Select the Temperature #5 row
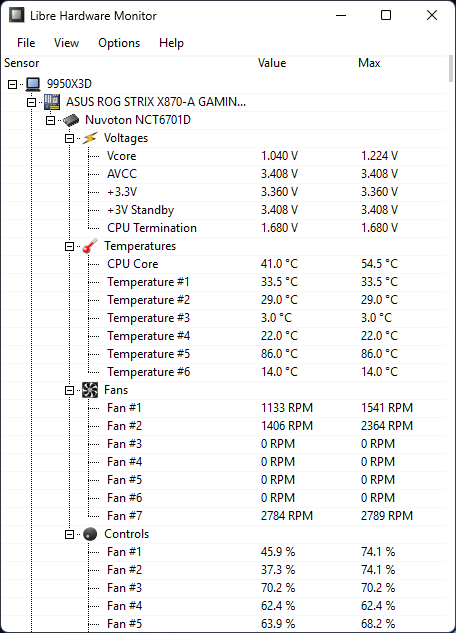This screenshot has width=456, height=633. click(224, 354)
